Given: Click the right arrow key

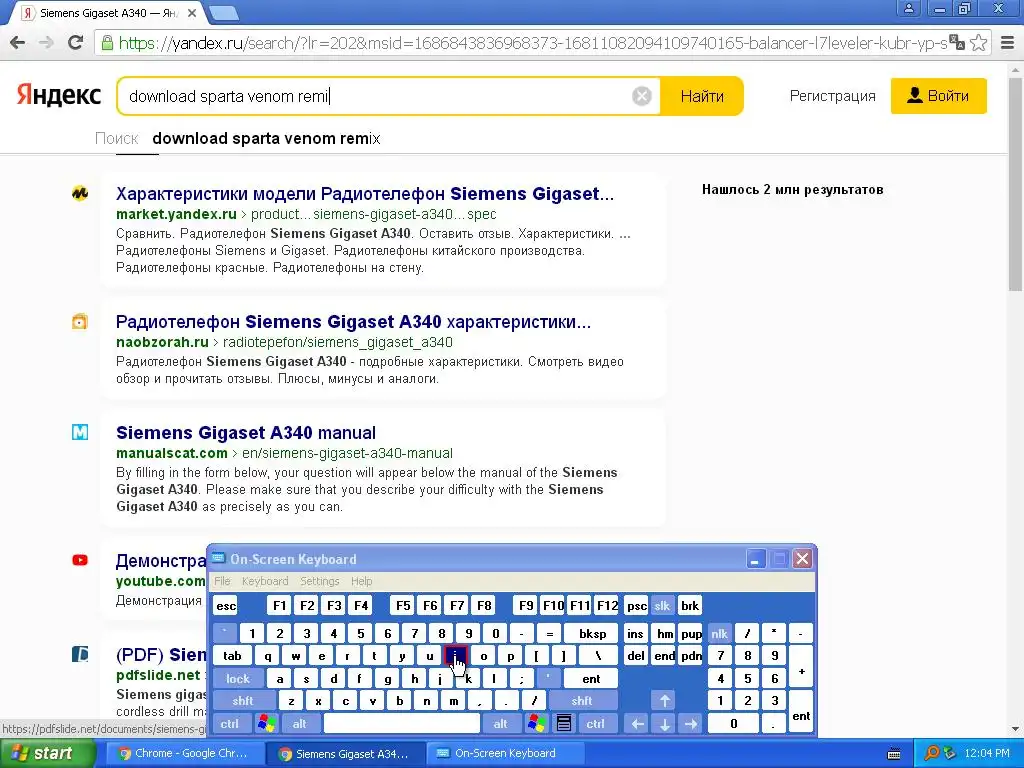Looking at the screenshot, I should click(690, 724).
